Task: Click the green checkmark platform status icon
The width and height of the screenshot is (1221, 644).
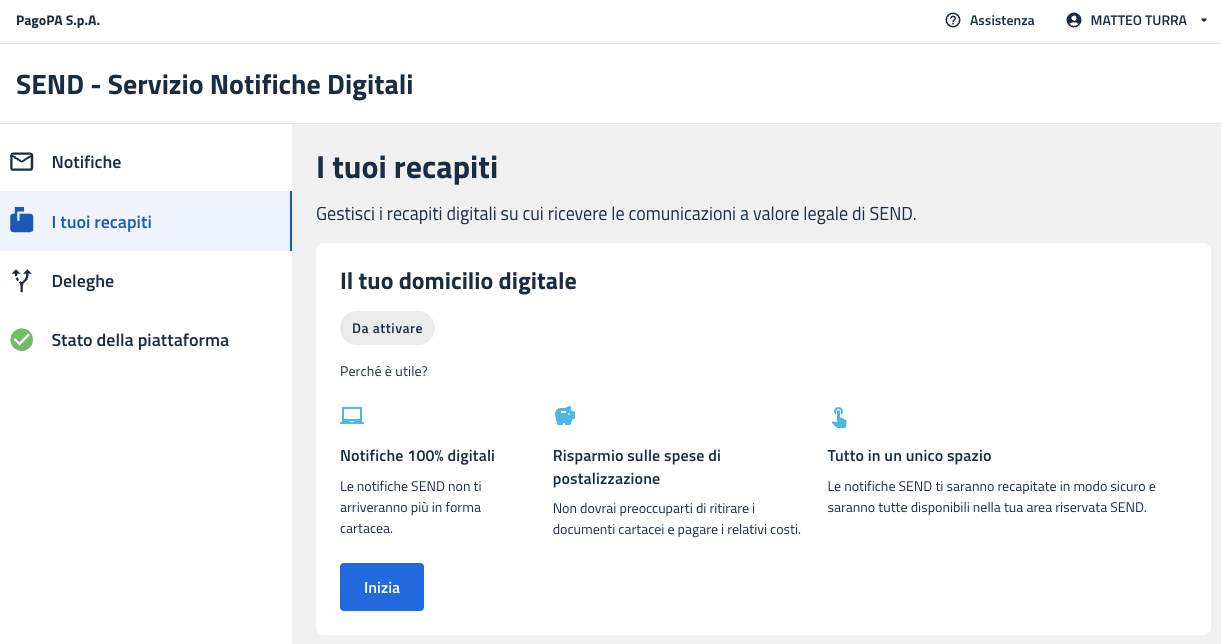Action: tap(22, 340)
